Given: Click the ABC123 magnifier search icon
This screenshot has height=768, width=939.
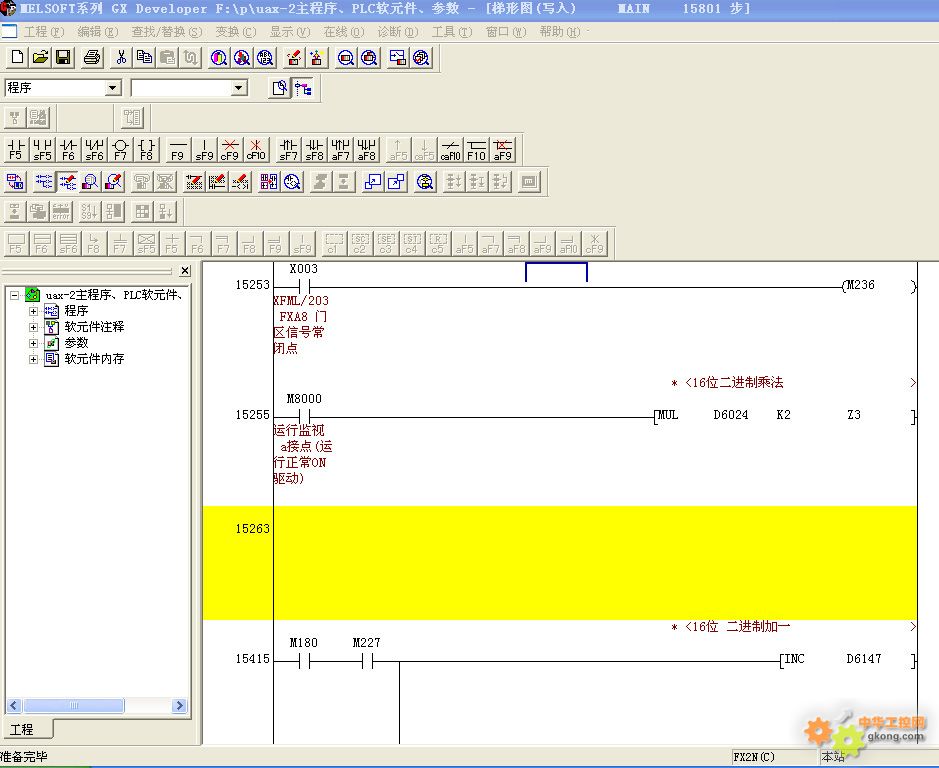Looking at the screenshot, I should point(265,58).
